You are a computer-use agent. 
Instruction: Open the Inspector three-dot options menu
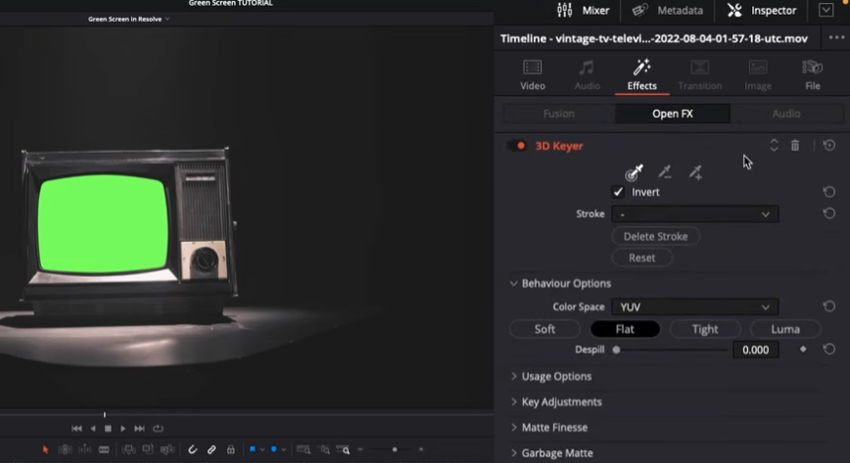click(x=836, y=37)
